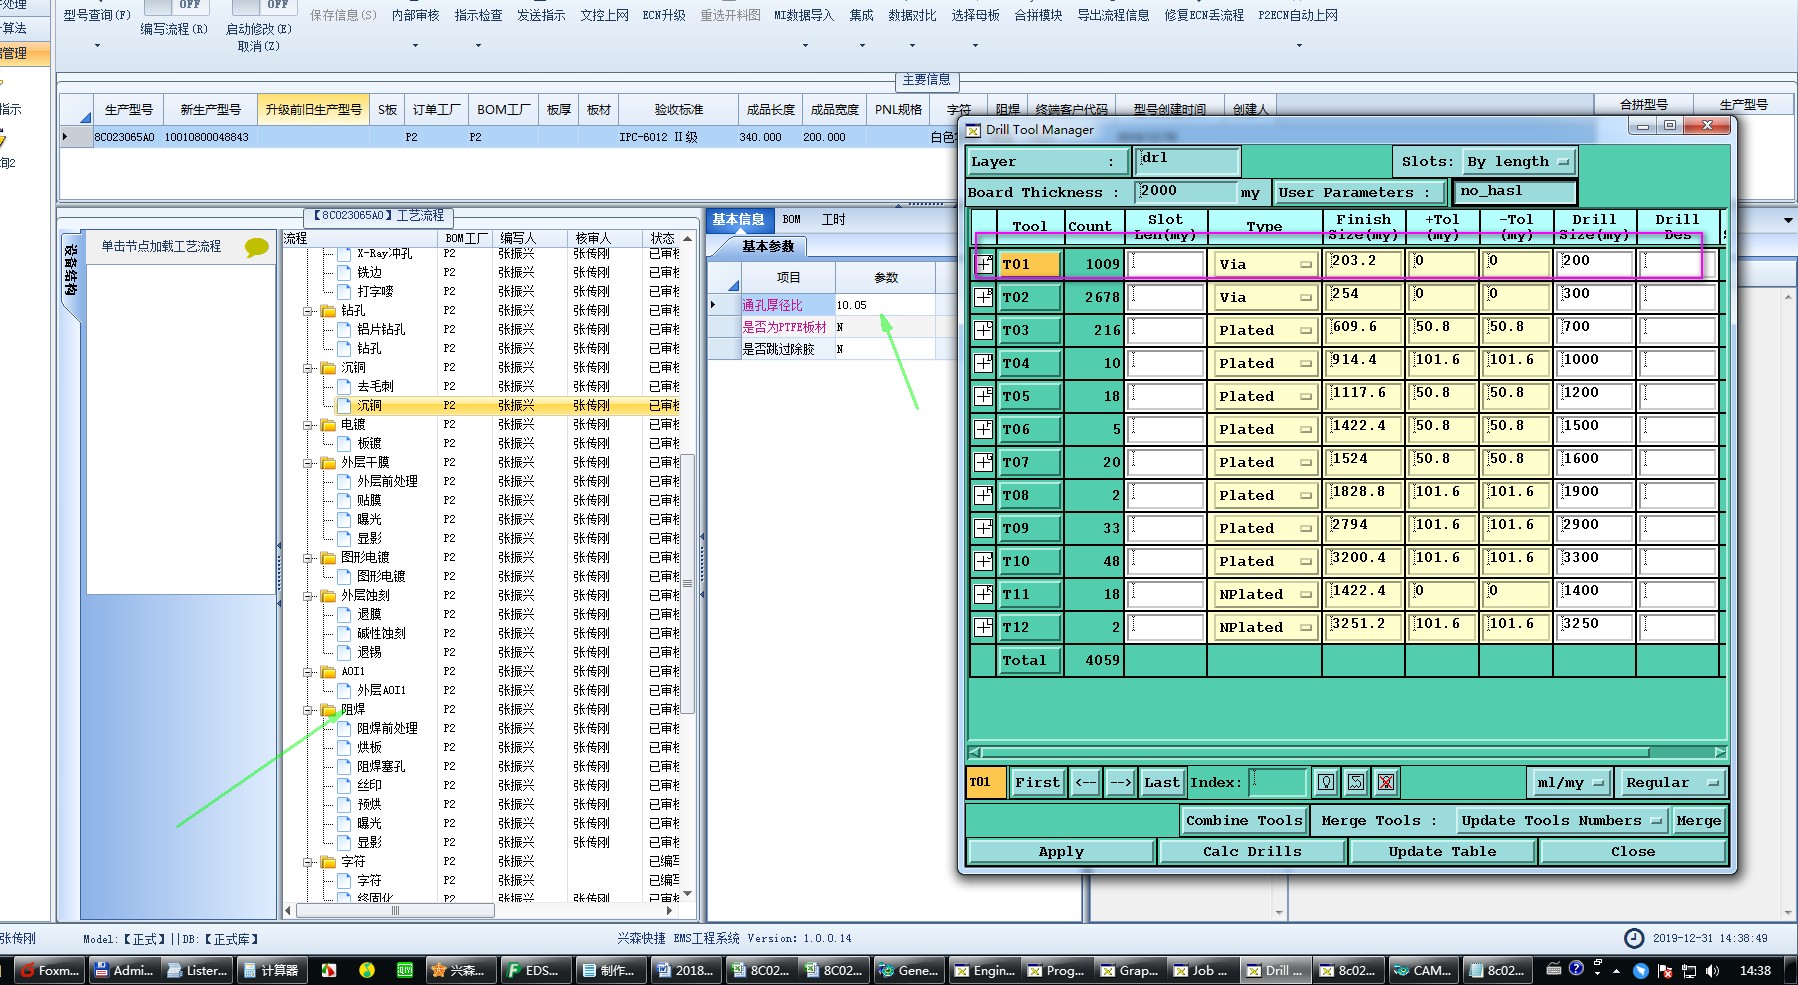Screen dimensions: 1798x985
Task: Open the ml/my units dropdown
Action: pos(1569,782)
